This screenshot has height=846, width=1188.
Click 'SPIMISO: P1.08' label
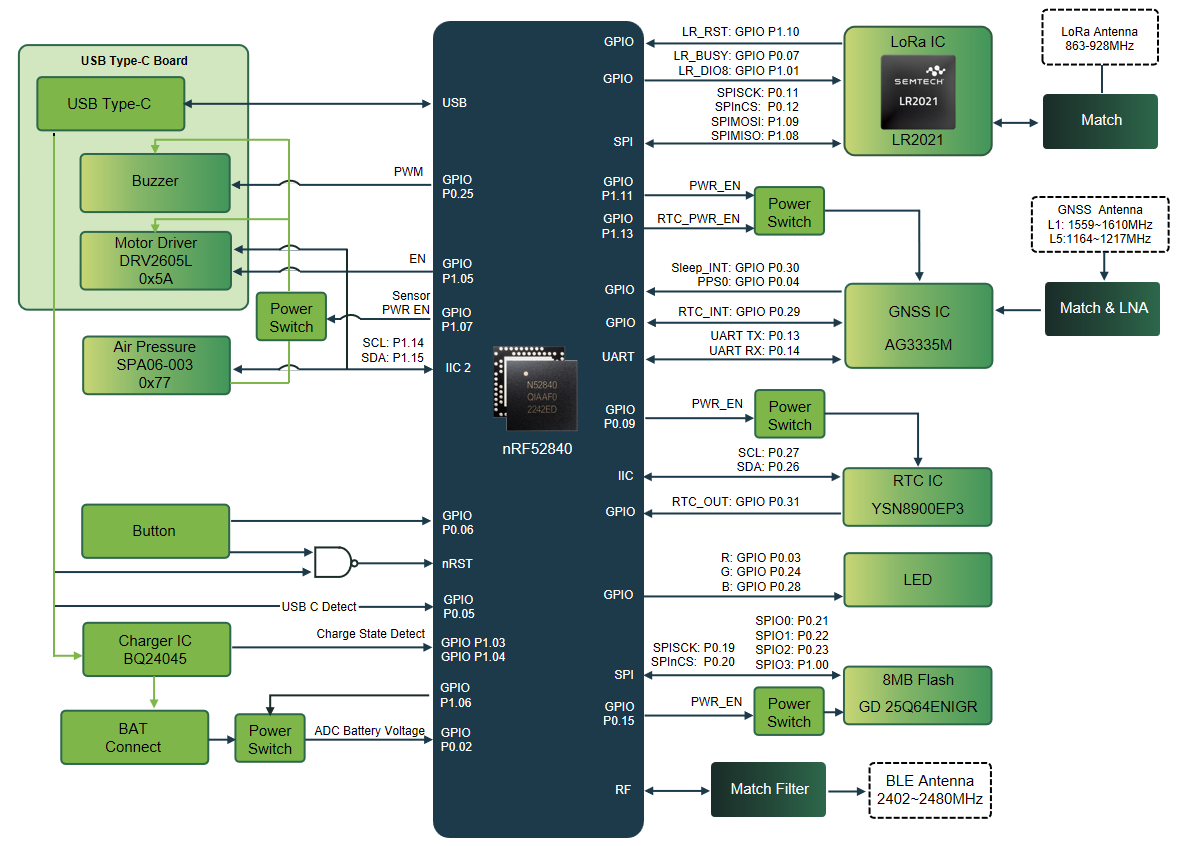(x=755, y=136)
